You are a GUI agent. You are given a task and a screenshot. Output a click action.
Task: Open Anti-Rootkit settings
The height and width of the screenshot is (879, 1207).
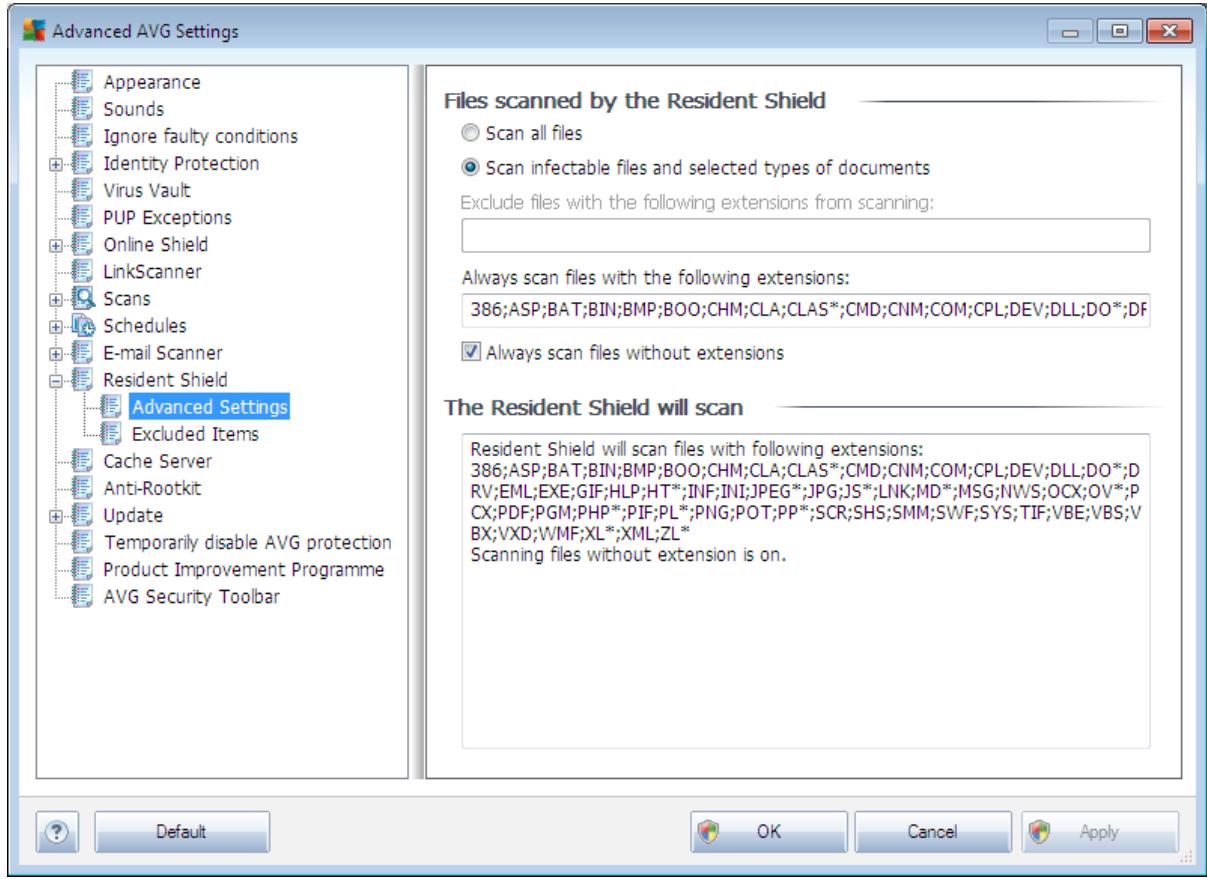point(151,488)
